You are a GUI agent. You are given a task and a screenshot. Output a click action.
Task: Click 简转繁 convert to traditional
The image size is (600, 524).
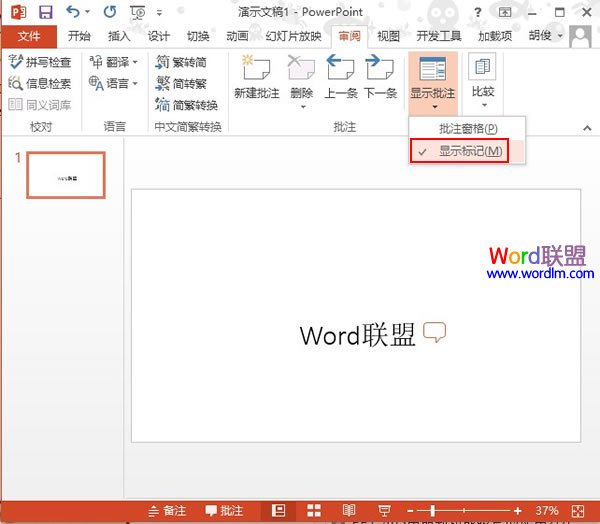point(181,83)
